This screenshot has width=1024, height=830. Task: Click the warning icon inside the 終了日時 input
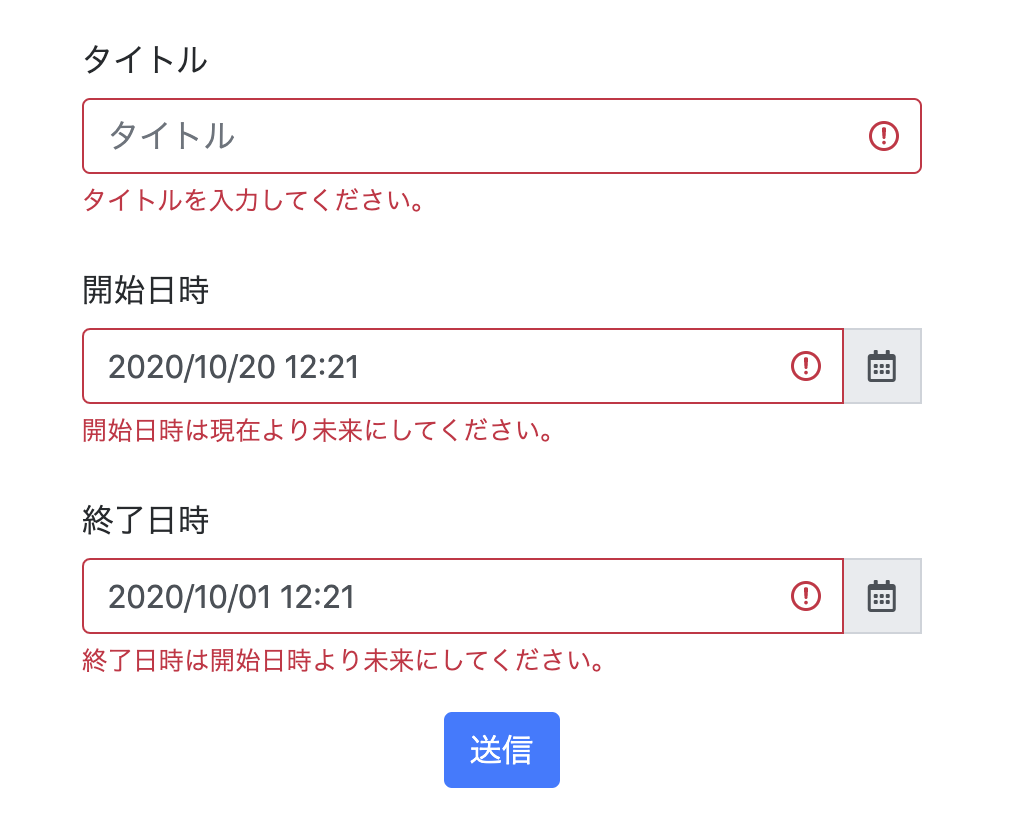806,596
